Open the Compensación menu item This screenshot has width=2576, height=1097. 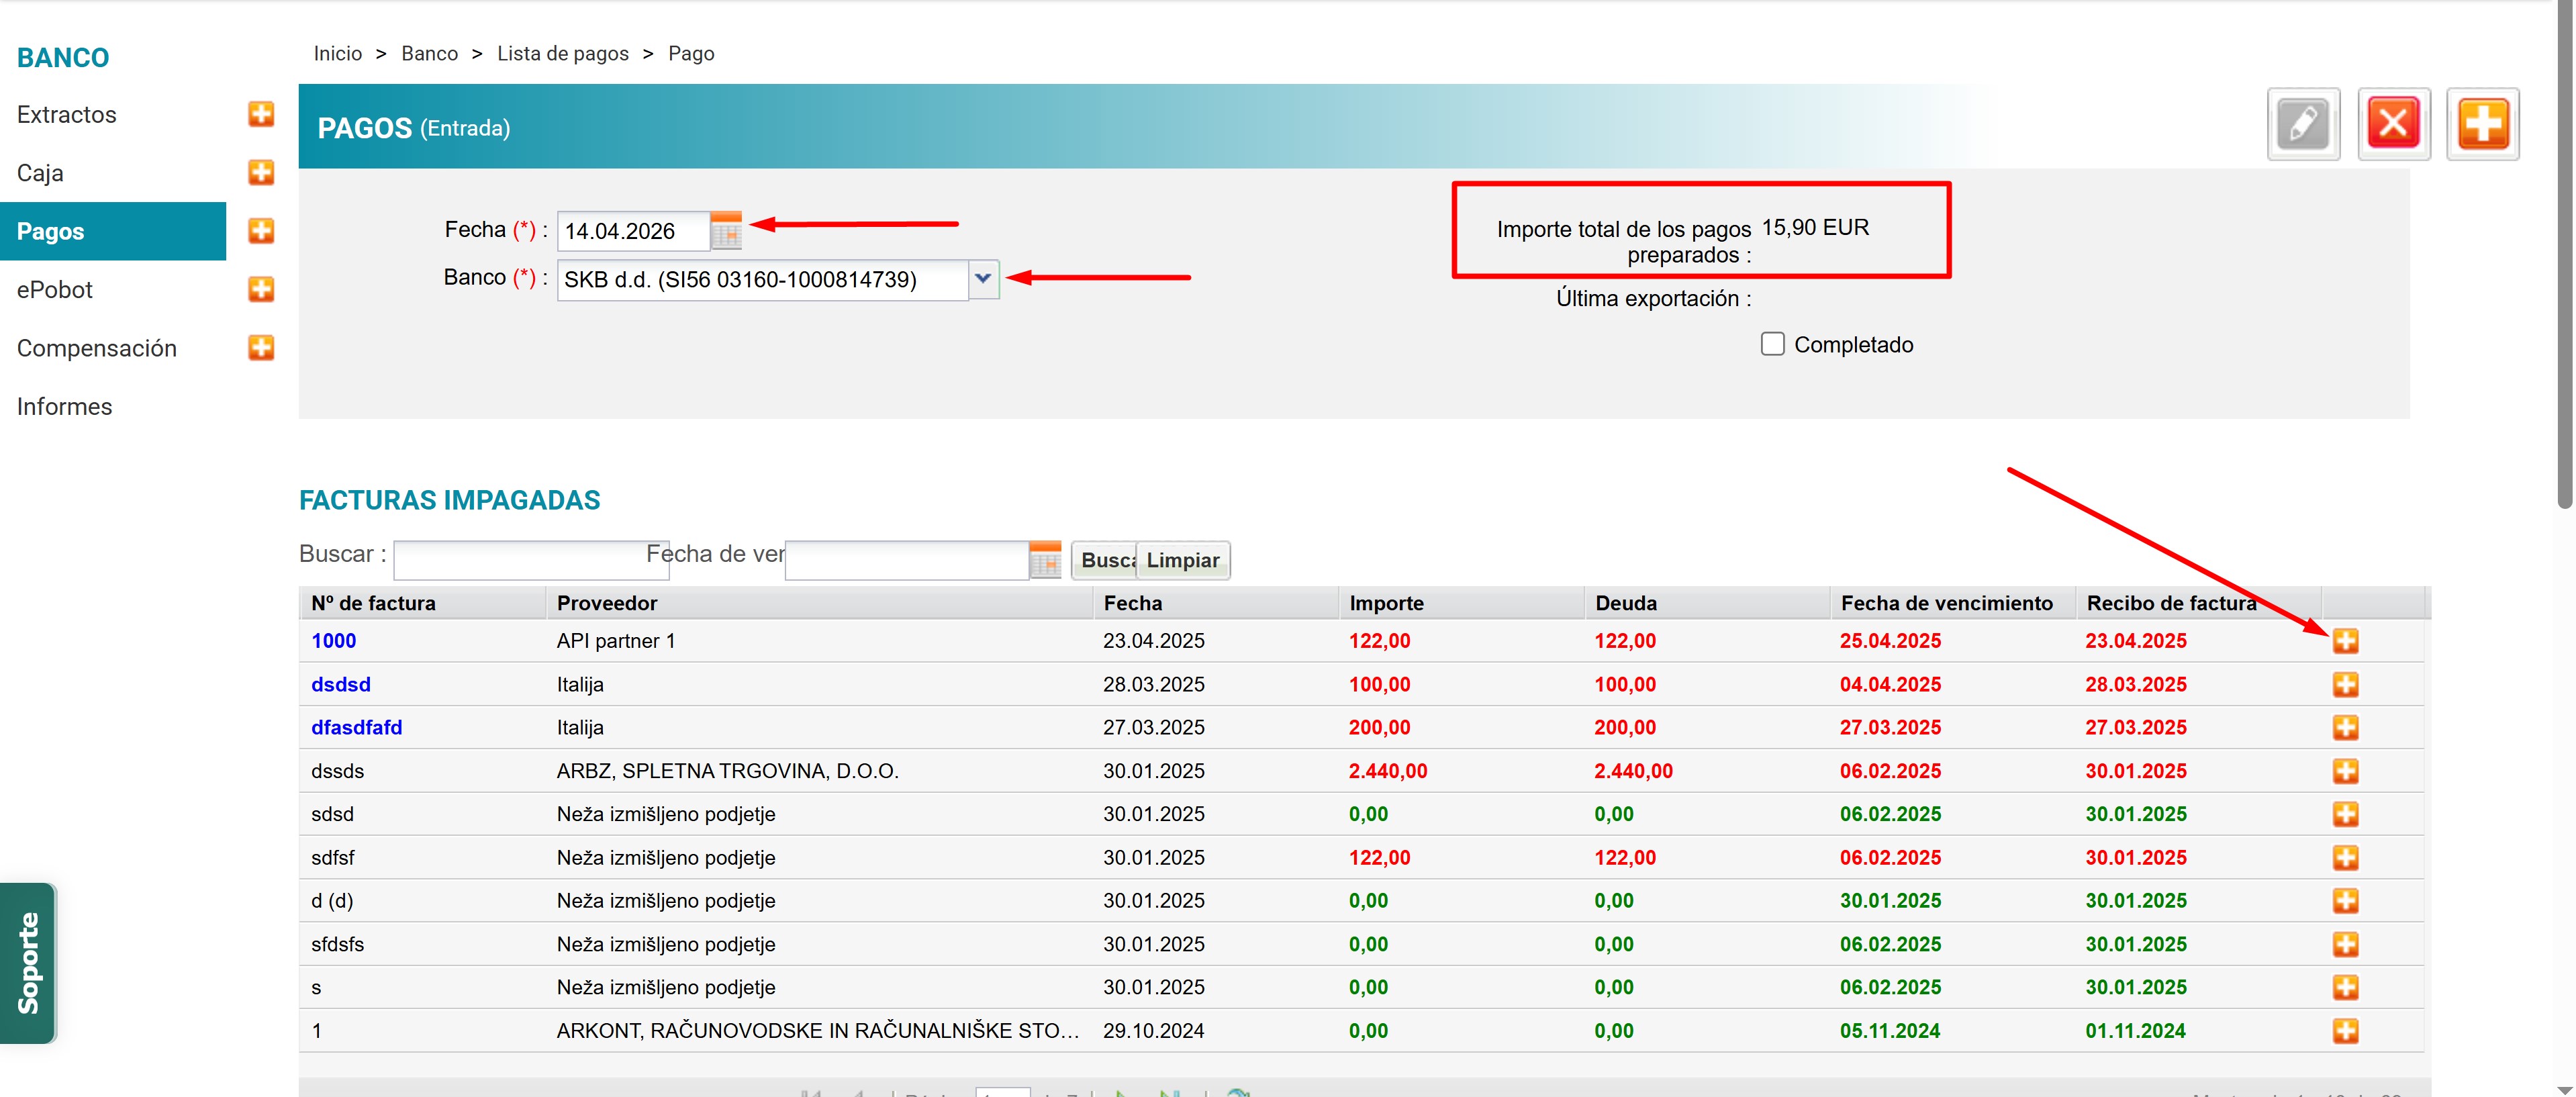pyautogui.click(x=97, y=348)
